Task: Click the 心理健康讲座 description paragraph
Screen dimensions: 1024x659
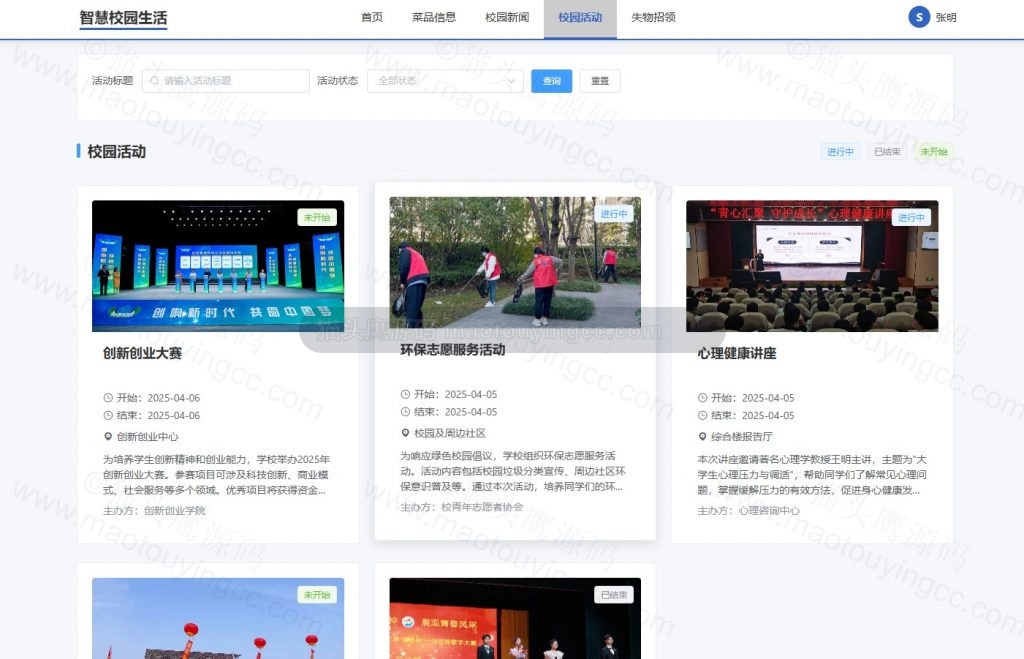Action: pyautogui.click(x=812, y=475)
